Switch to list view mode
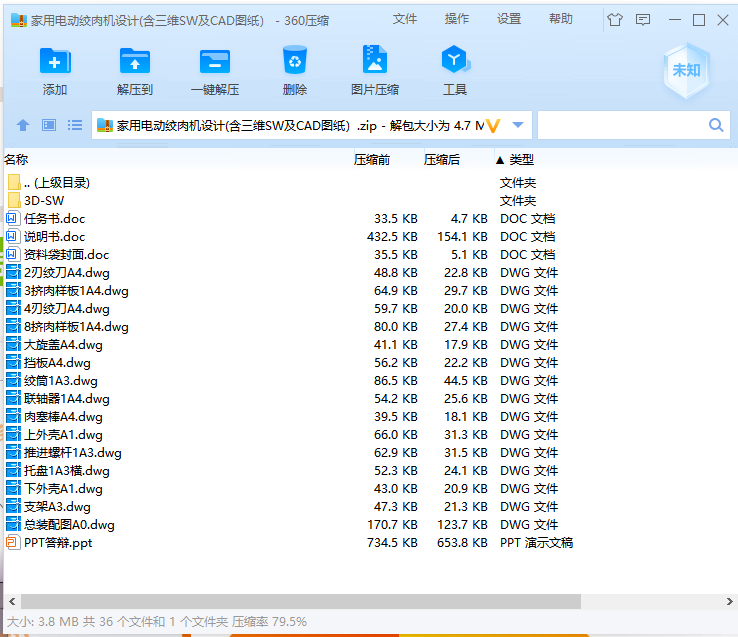 click(x=75, y=125)
